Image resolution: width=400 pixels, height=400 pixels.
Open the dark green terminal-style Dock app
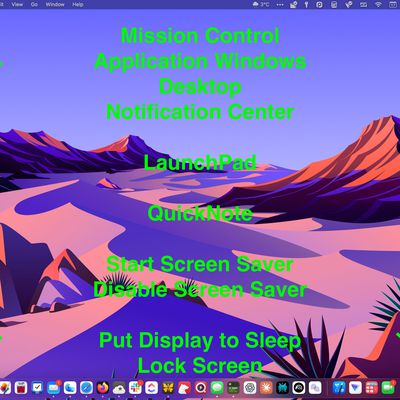pos(233,388)
